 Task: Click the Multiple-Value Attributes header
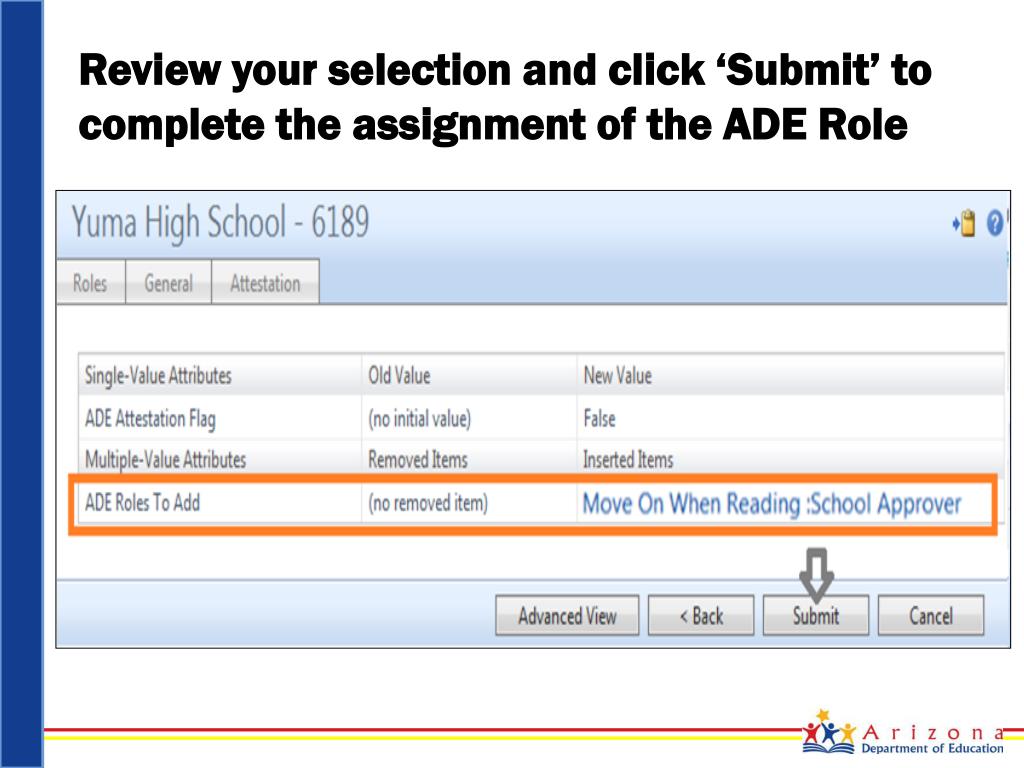coord(165,460)
